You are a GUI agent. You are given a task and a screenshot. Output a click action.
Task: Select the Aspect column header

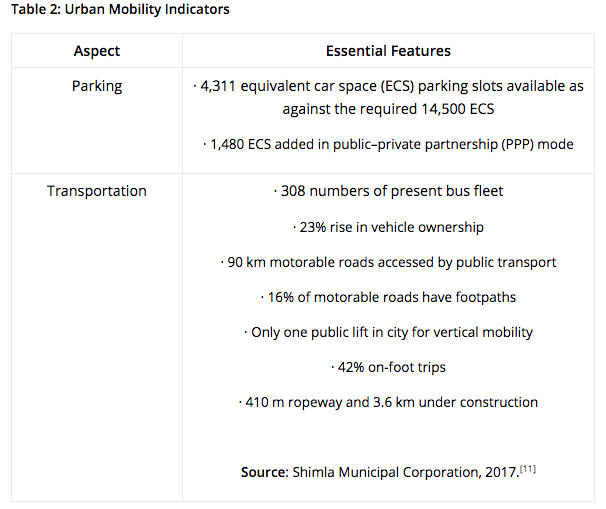pyautogui.click(x=97, y=51)
